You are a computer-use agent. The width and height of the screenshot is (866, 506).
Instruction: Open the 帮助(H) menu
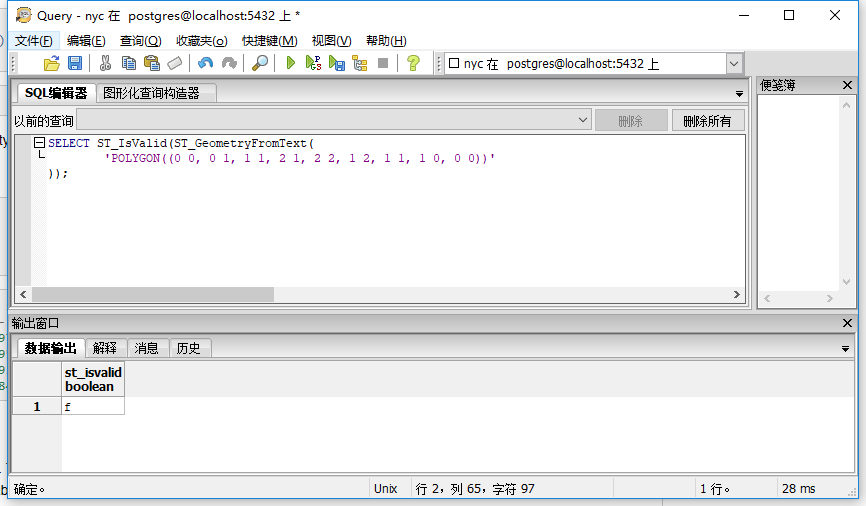point(386,41)
